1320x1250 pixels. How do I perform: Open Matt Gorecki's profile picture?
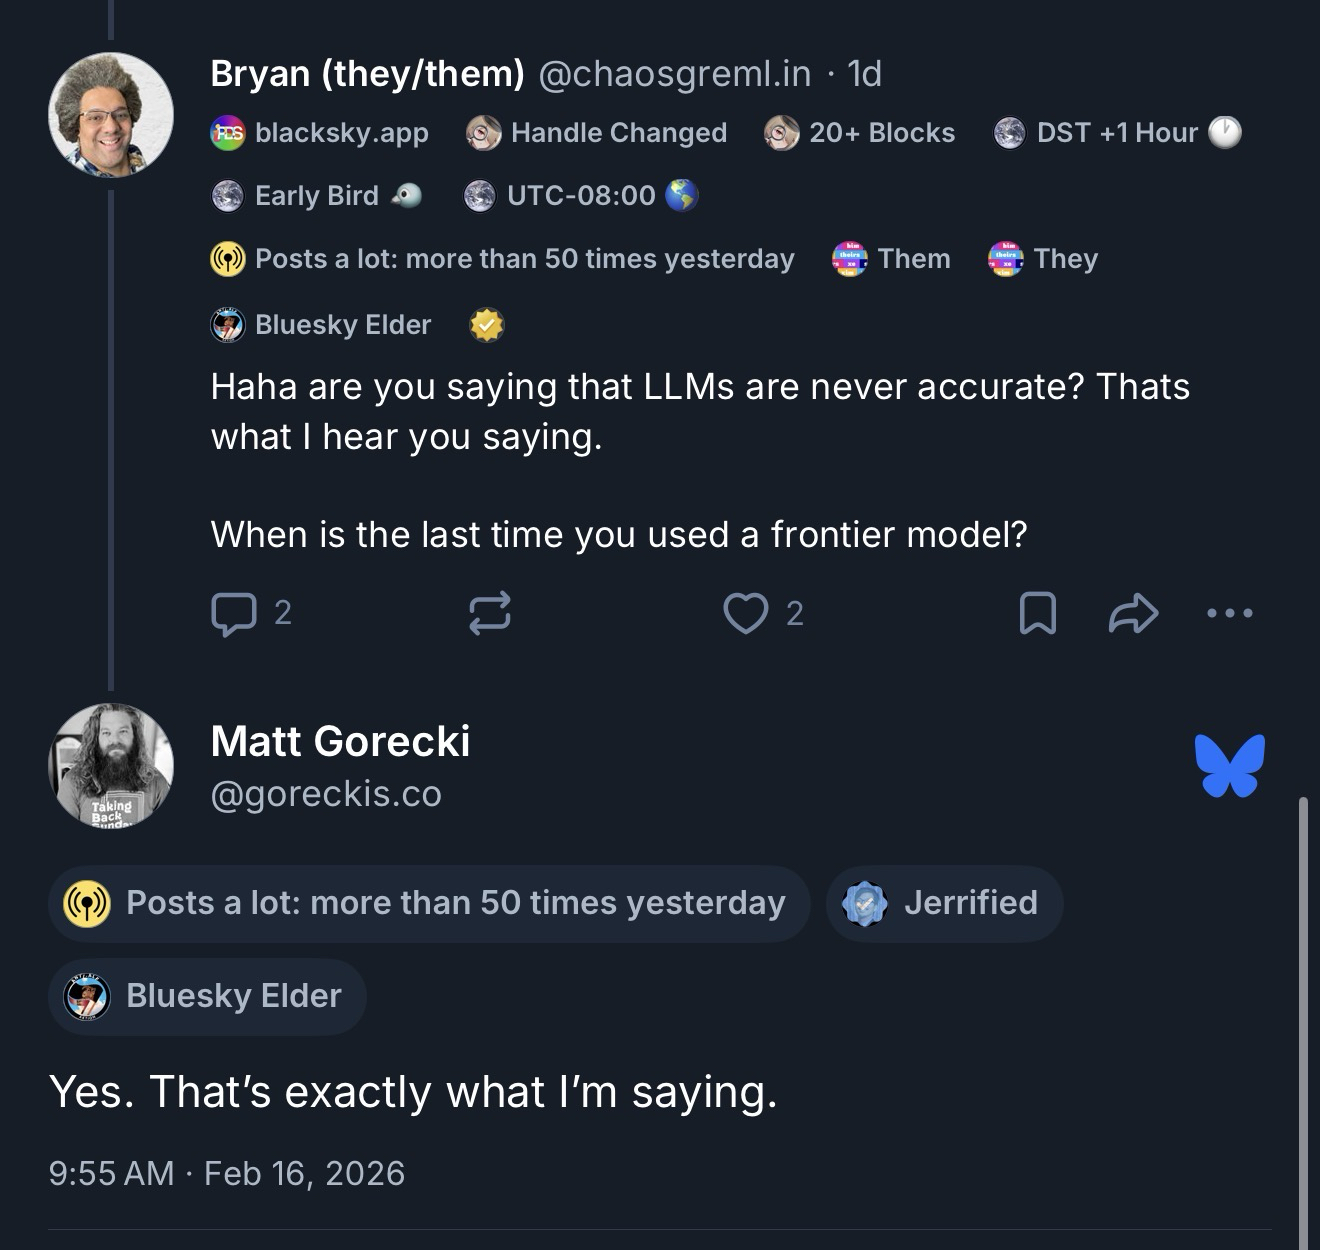click(x=111, y=766)
